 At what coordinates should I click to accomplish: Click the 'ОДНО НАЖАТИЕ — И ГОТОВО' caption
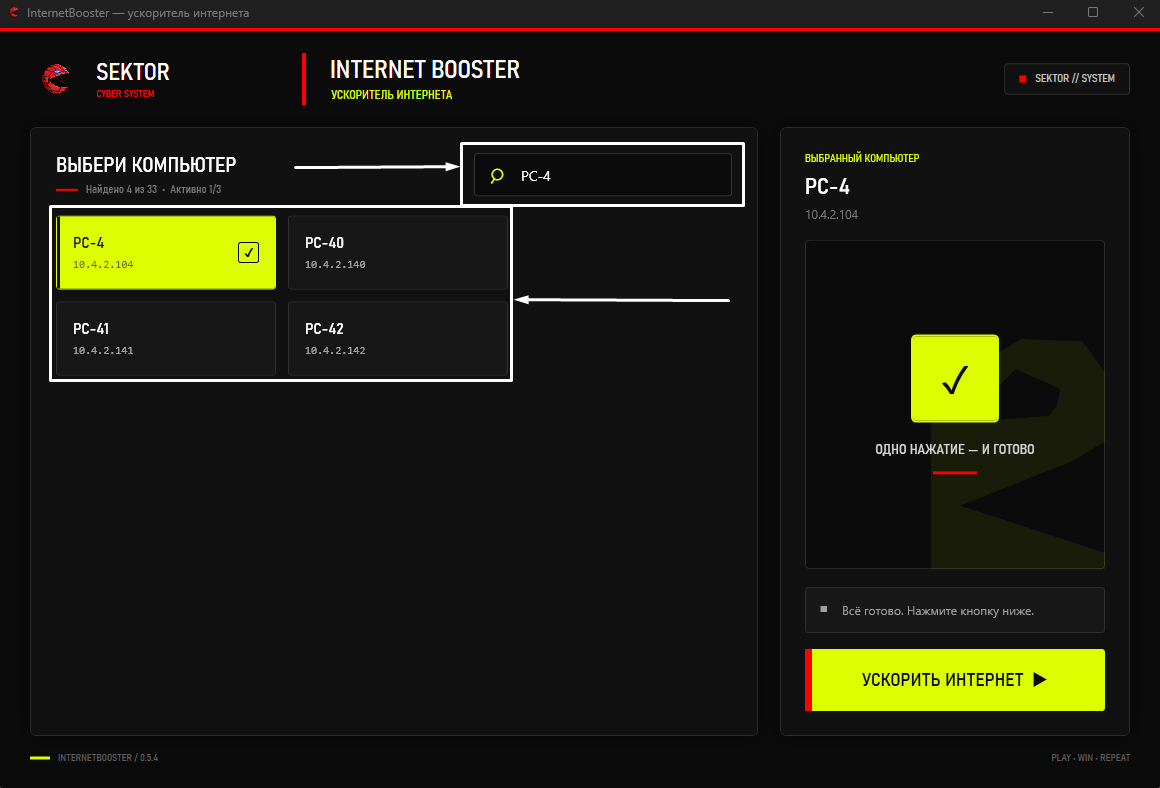(954, 449)
